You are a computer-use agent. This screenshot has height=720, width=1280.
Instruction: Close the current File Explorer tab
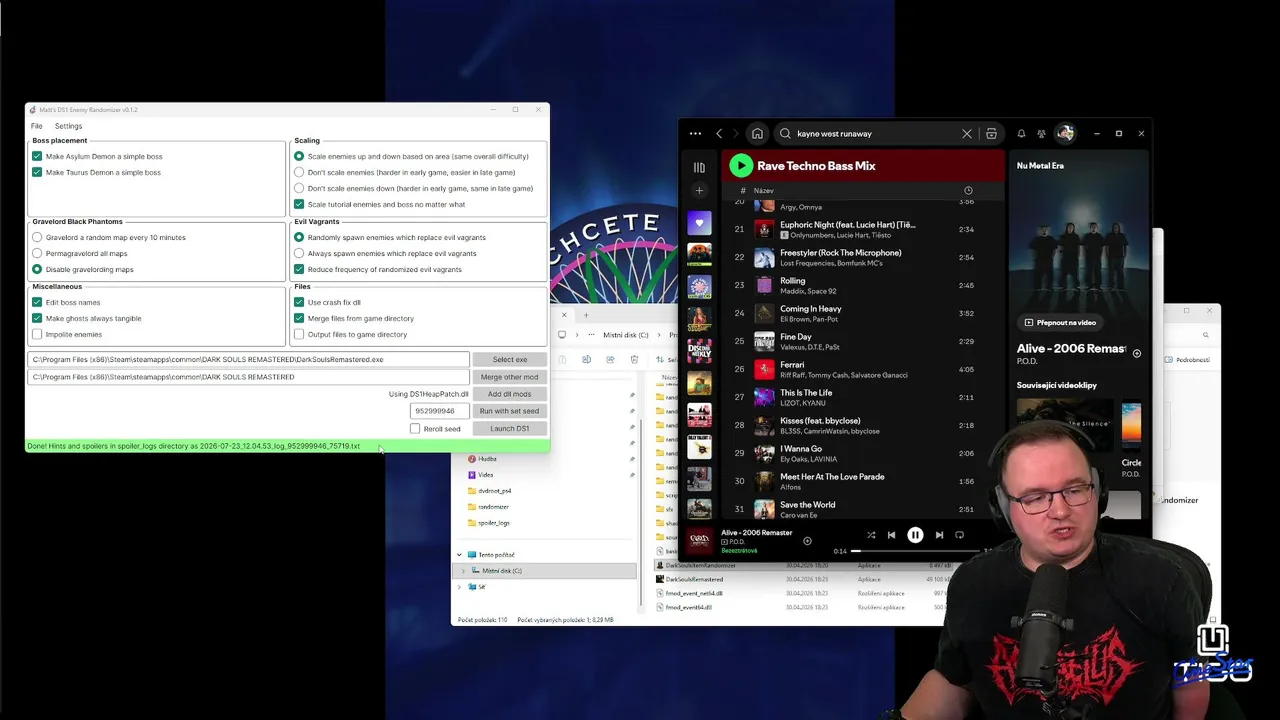(563, 315)
